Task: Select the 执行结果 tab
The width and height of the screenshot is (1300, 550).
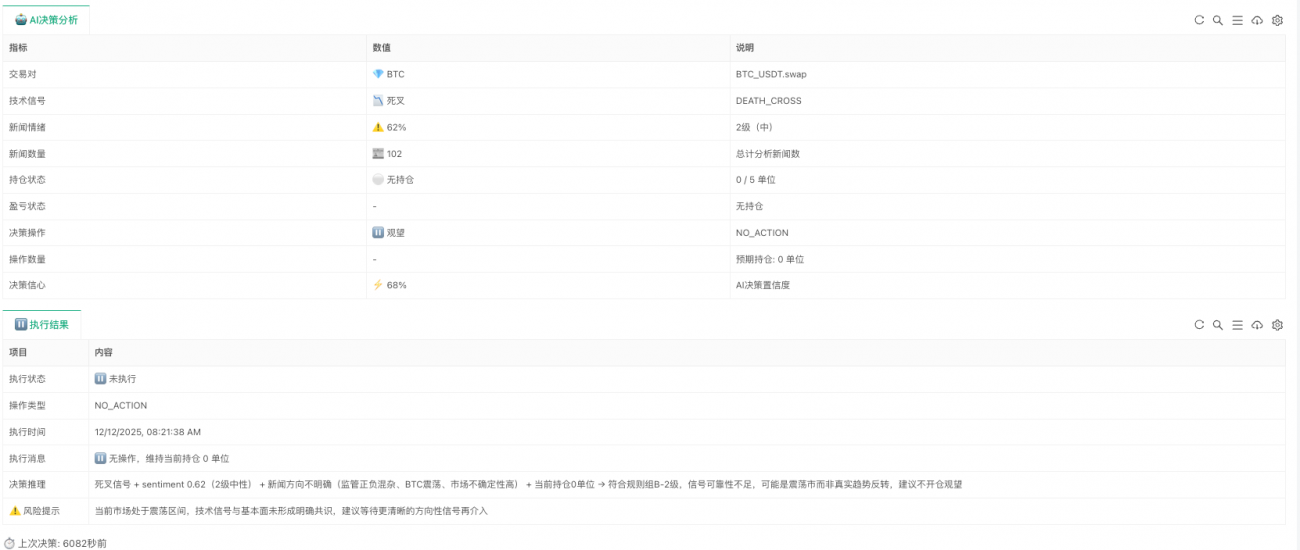Action: pos(42,325)
